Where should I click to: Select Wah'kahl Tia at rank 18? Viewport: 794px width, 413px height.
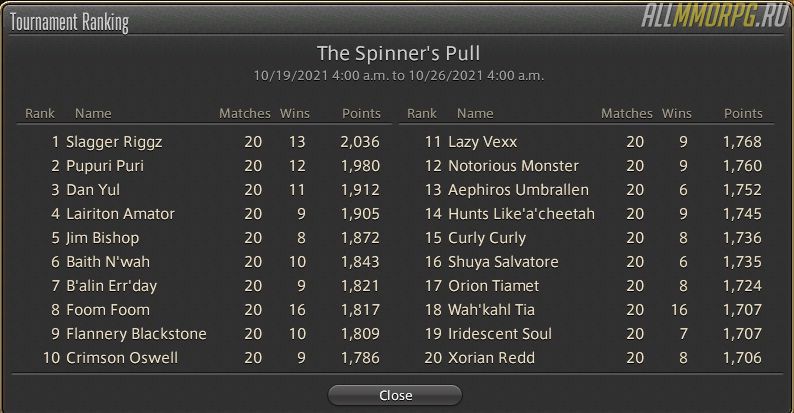click(586, 310)
